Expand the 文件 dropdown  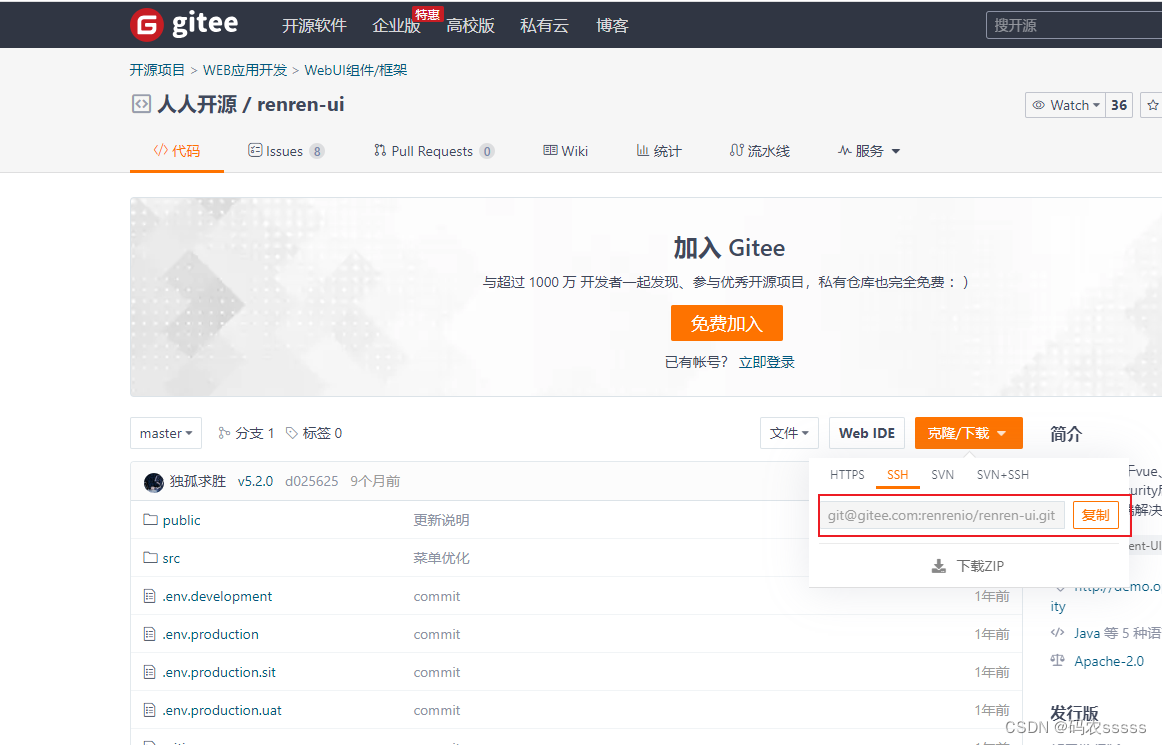click(789, 433)
